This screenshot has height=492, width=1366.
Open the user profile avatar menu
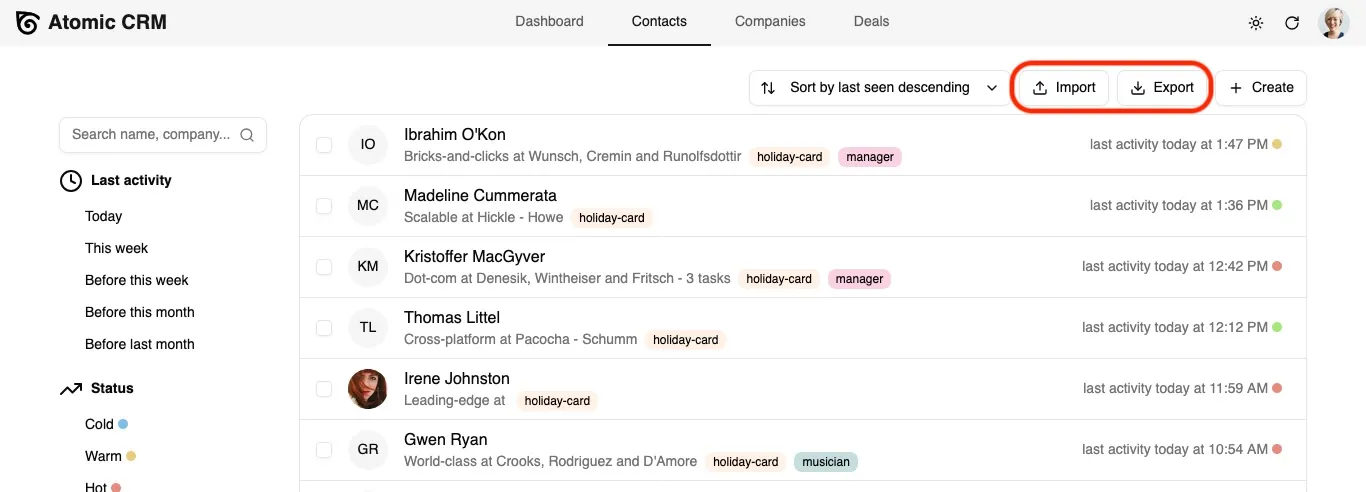click(1334, 23)
